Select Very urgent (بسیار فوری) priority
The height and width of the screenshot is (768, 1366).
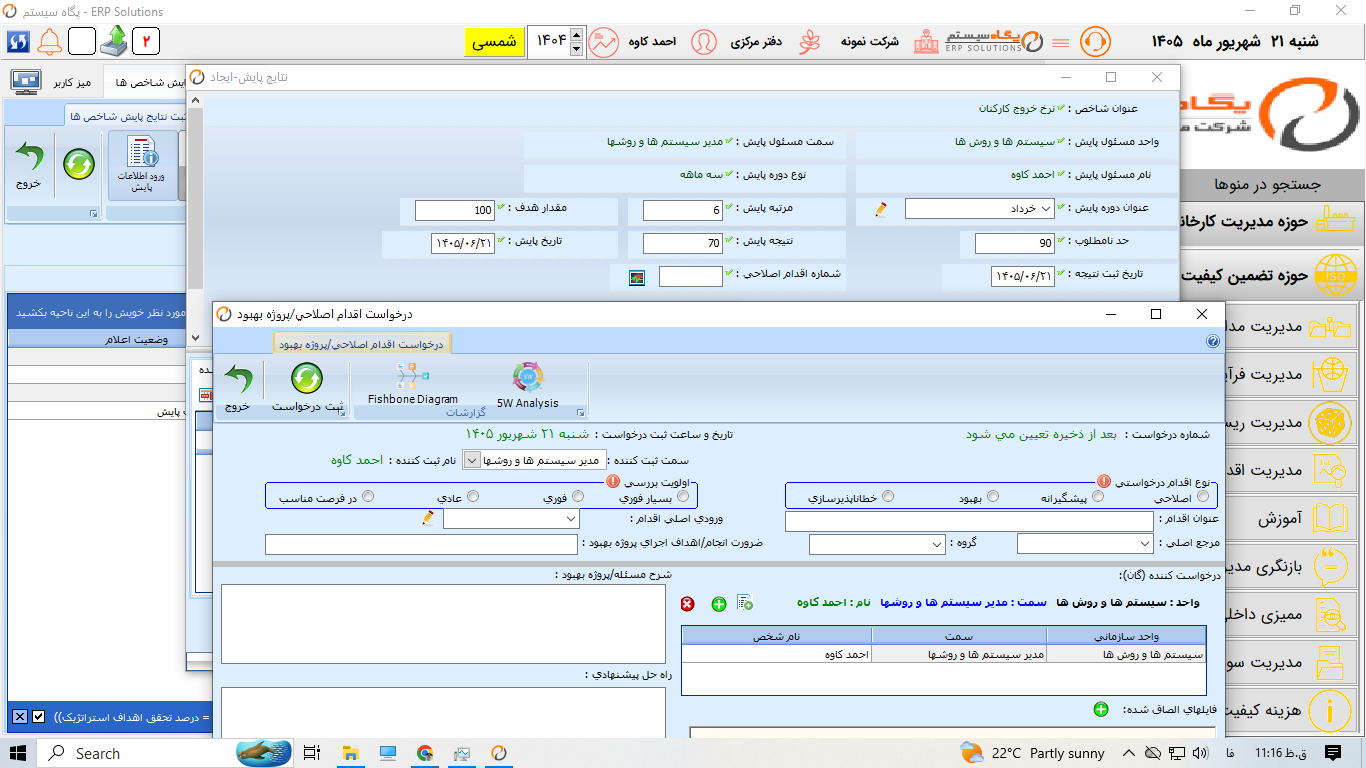point(683,496)
